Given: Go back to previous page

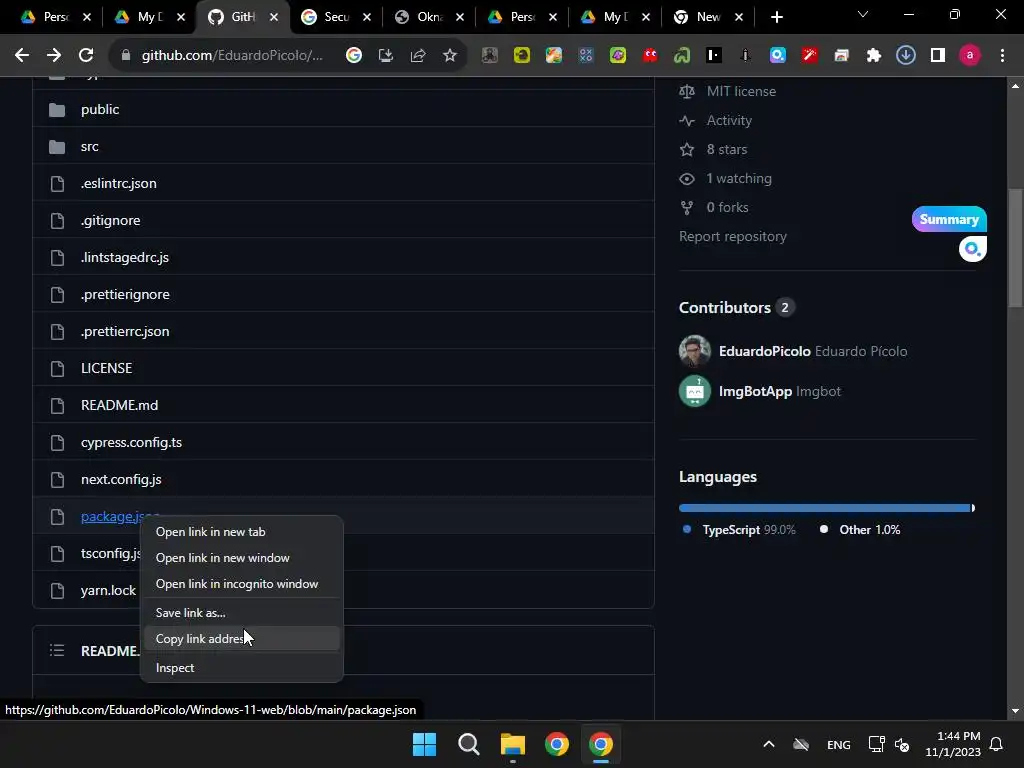Looking at the screenshot, I should tap(22, 56).
